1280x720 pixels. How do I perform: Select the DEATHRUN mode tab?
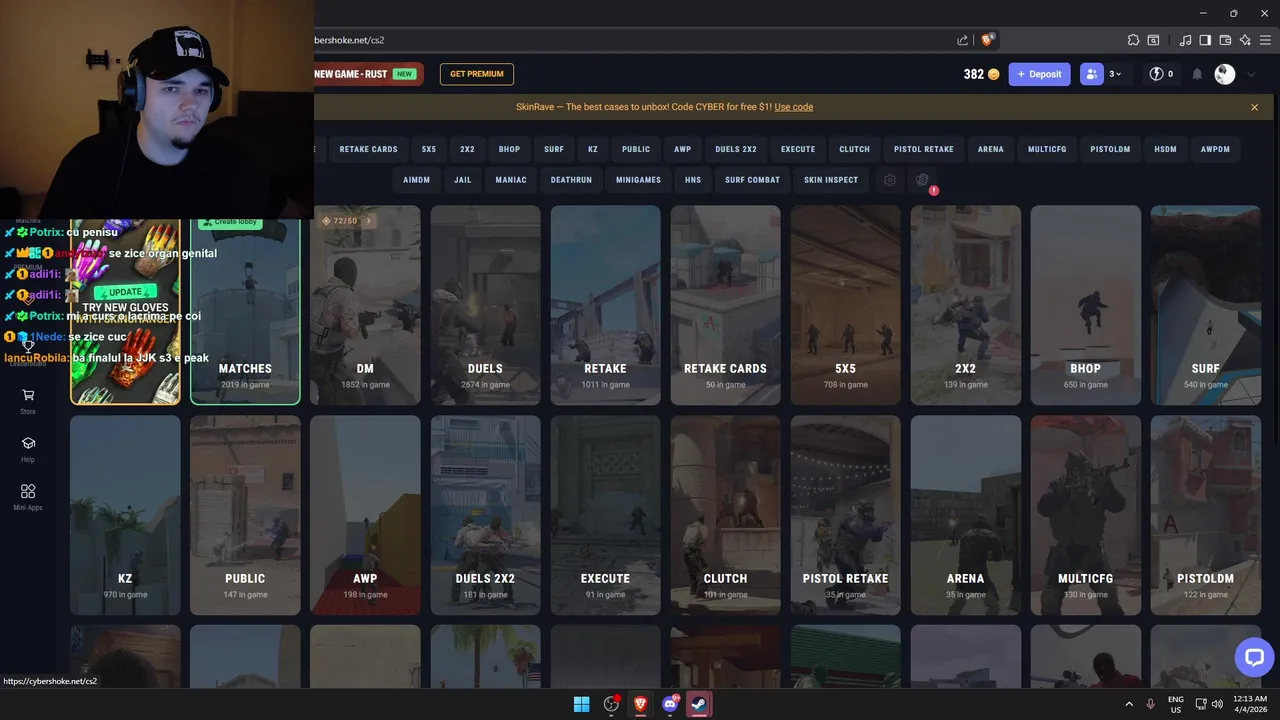click(571, 180)
